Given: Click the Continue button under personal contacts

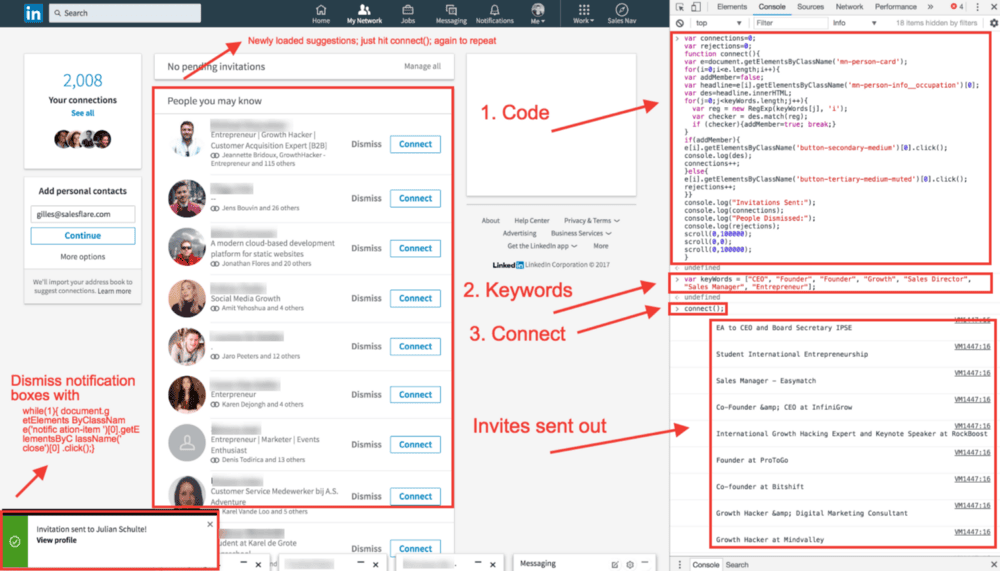Looking at the screenshot, I should (82, 235).
